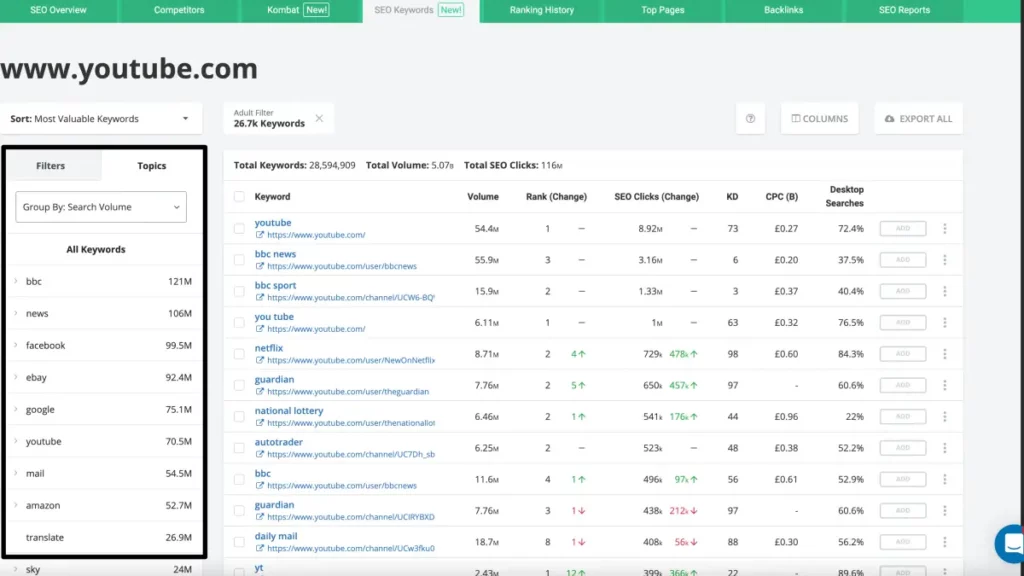Sort by SEO Clicks (Change) column header
Viewport: 1024px width, 576px height.
click(656, 197)
